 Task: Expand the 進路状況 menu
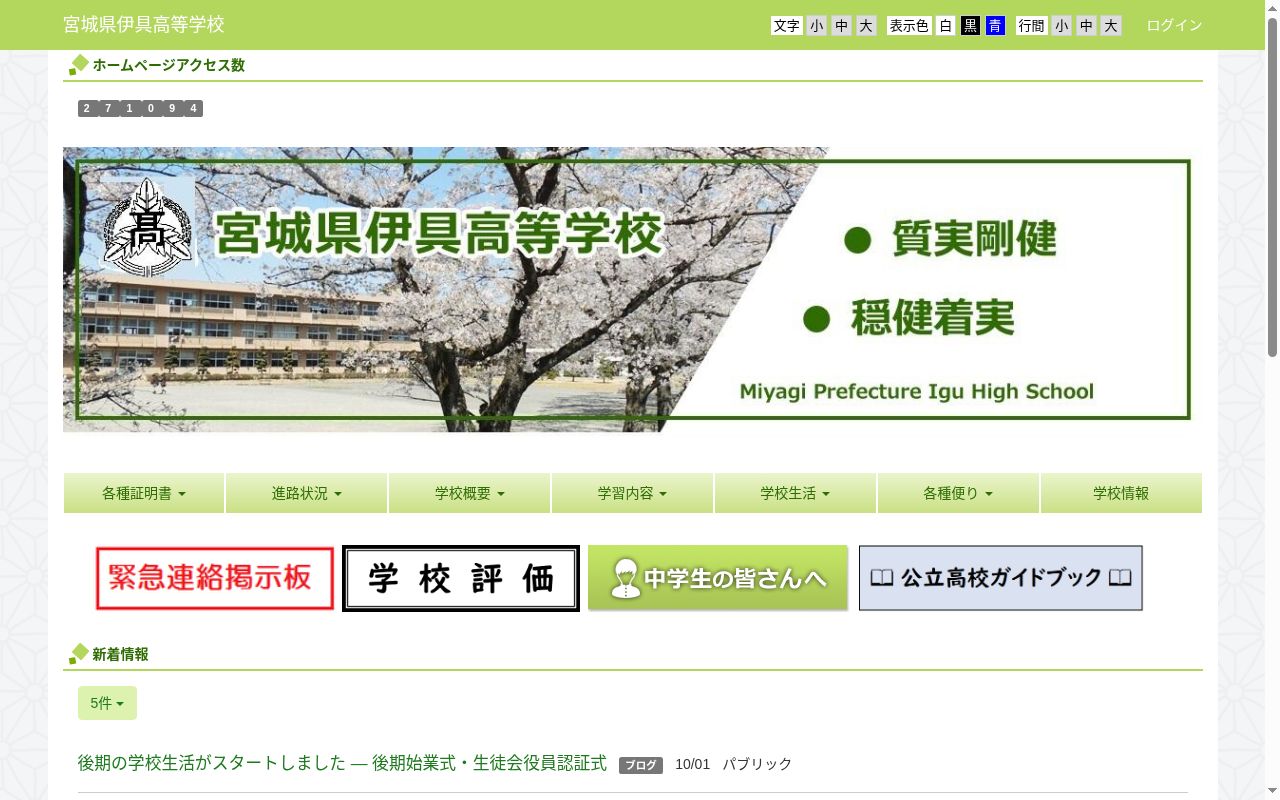tap(307, 493)
